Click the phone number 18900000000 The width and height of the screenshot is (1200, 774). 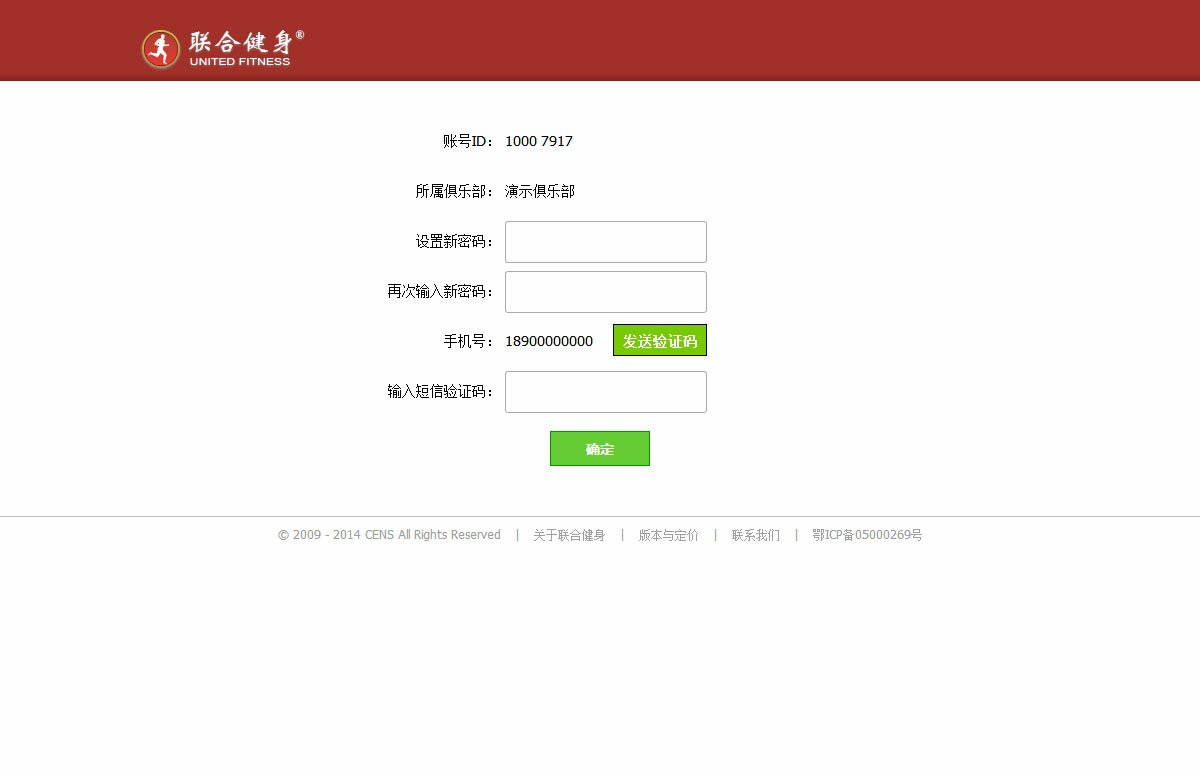[x=548, y=342]
